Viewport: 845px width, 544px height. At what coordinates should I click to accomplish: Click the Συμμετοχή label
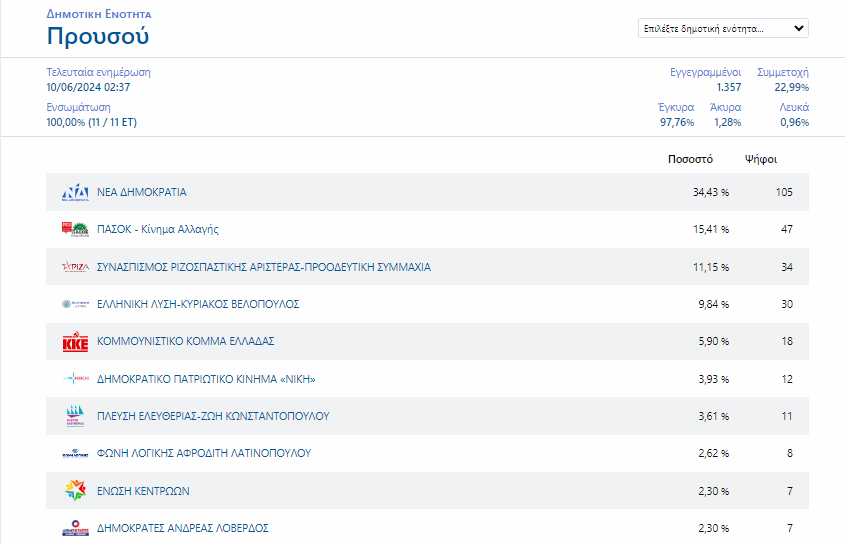[782, 72]
